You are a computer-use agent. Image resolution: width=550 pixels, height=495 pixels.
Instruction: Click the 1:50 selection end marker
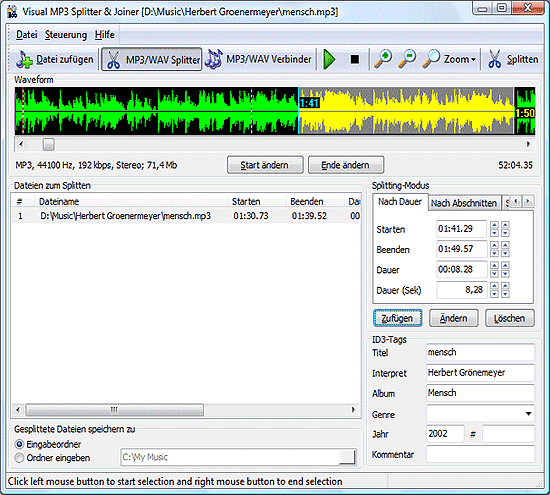pyautogui.click(x=525, y=113)
